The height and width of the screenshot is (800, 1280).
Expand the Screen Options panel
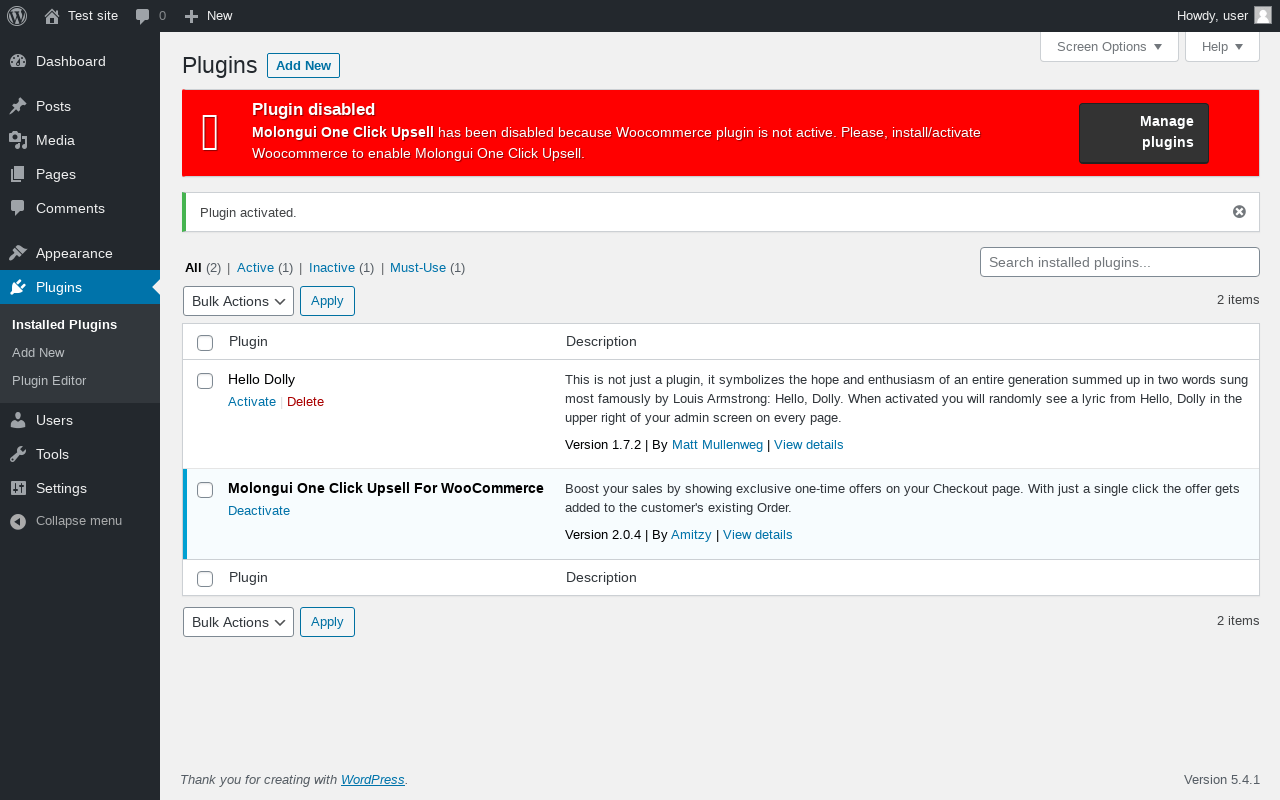(x=1109, y=46)
